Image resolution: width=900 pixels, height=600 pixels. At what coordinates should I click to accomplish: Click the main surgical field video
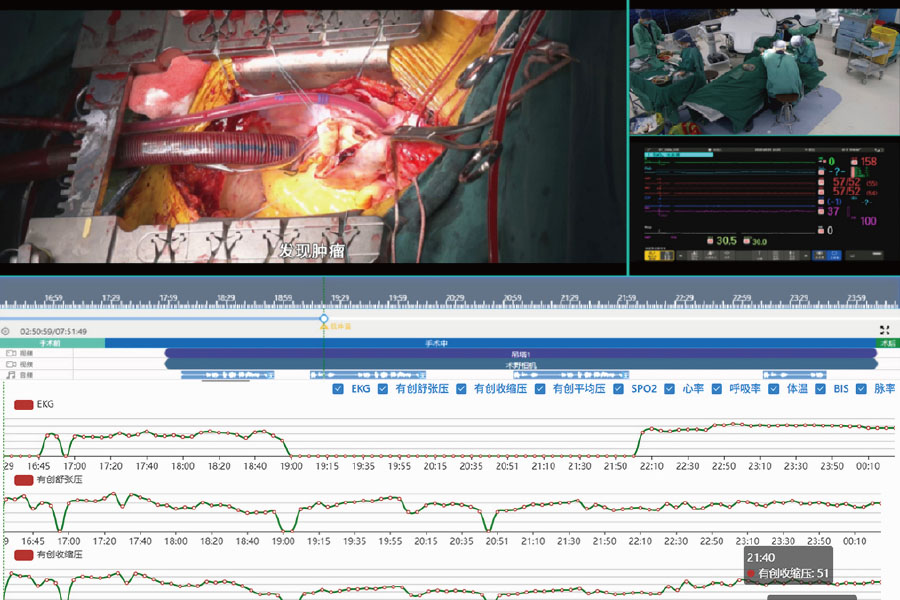(313, 137)
